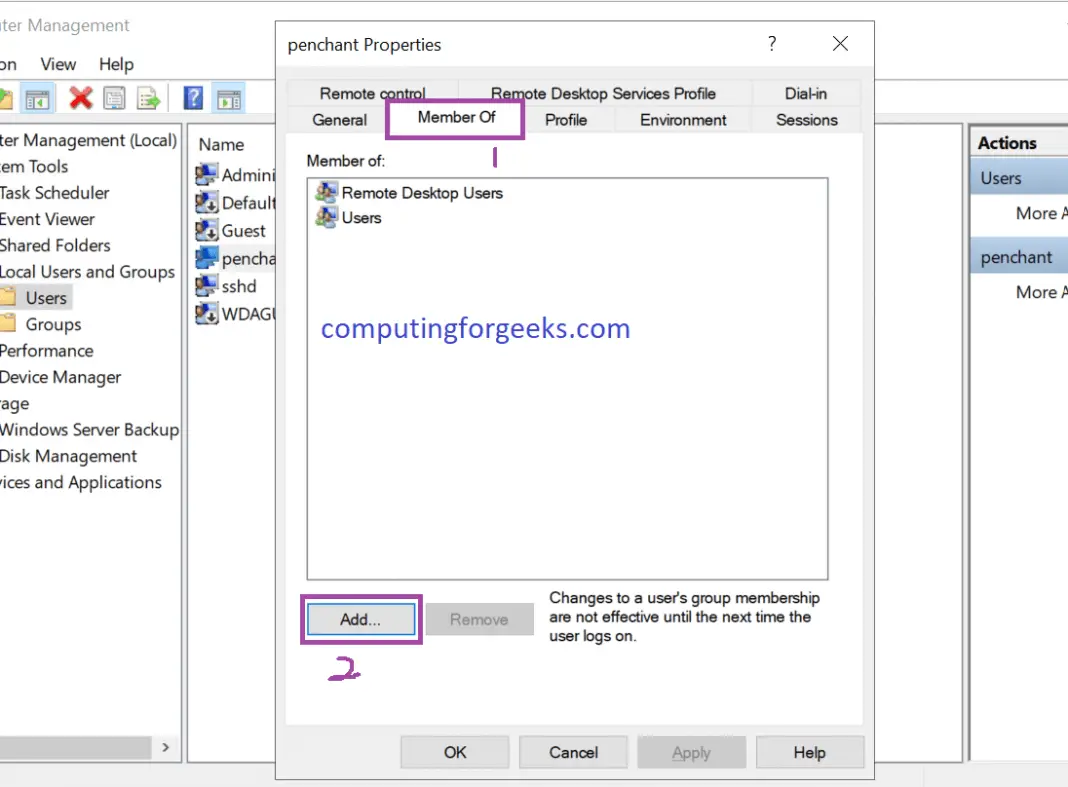Open the Environment tab
The height and width of the screenshot is (787, 1068).
click(x=682, y=120)
